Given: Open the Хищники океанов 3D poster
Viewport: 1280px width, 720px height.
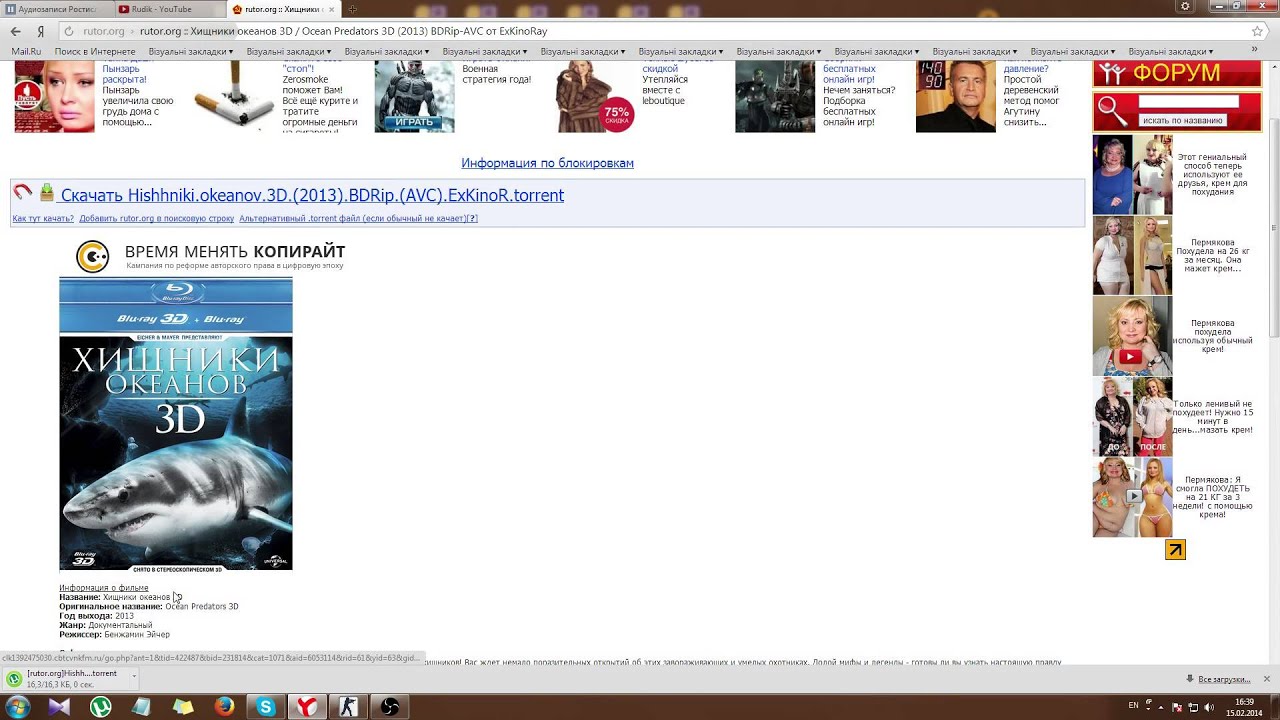Looking at the screenshot, I should point(175,424).
